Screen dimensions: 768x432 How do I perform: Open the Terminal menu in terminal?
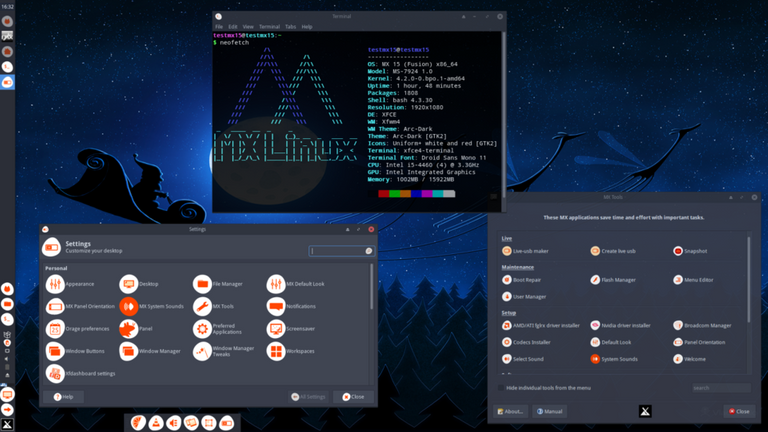[x=269, y=26]
